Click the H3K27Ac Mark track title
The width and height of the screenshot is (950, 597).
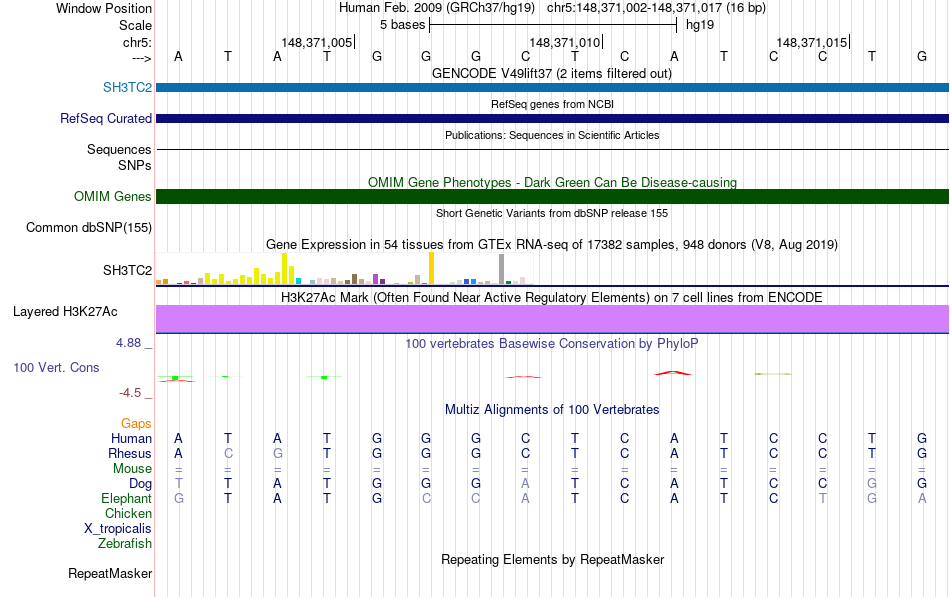click(552, 298)
